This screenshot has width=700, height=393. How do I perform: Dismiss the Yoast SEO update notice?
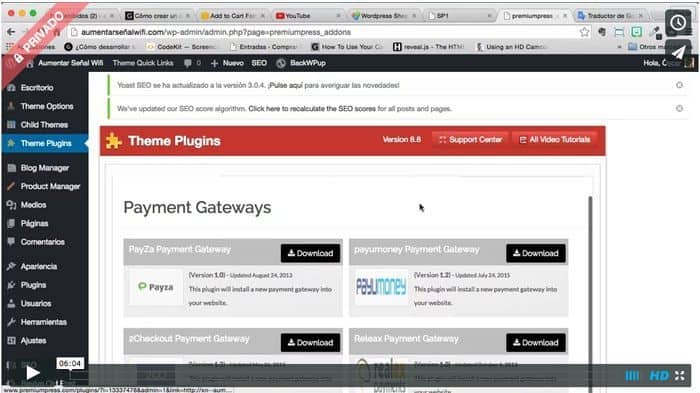pos(679,85)
